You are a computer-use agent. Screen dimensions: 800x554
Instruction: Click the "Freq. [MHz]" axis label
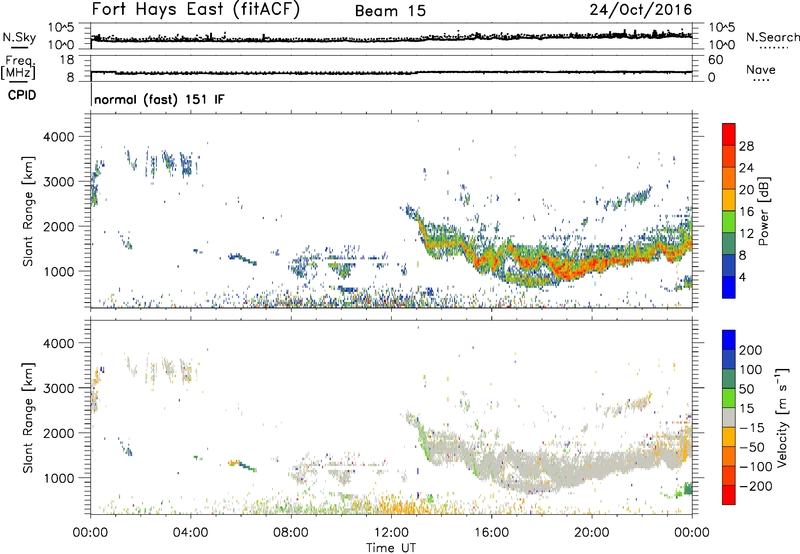[x=19, y=68]
